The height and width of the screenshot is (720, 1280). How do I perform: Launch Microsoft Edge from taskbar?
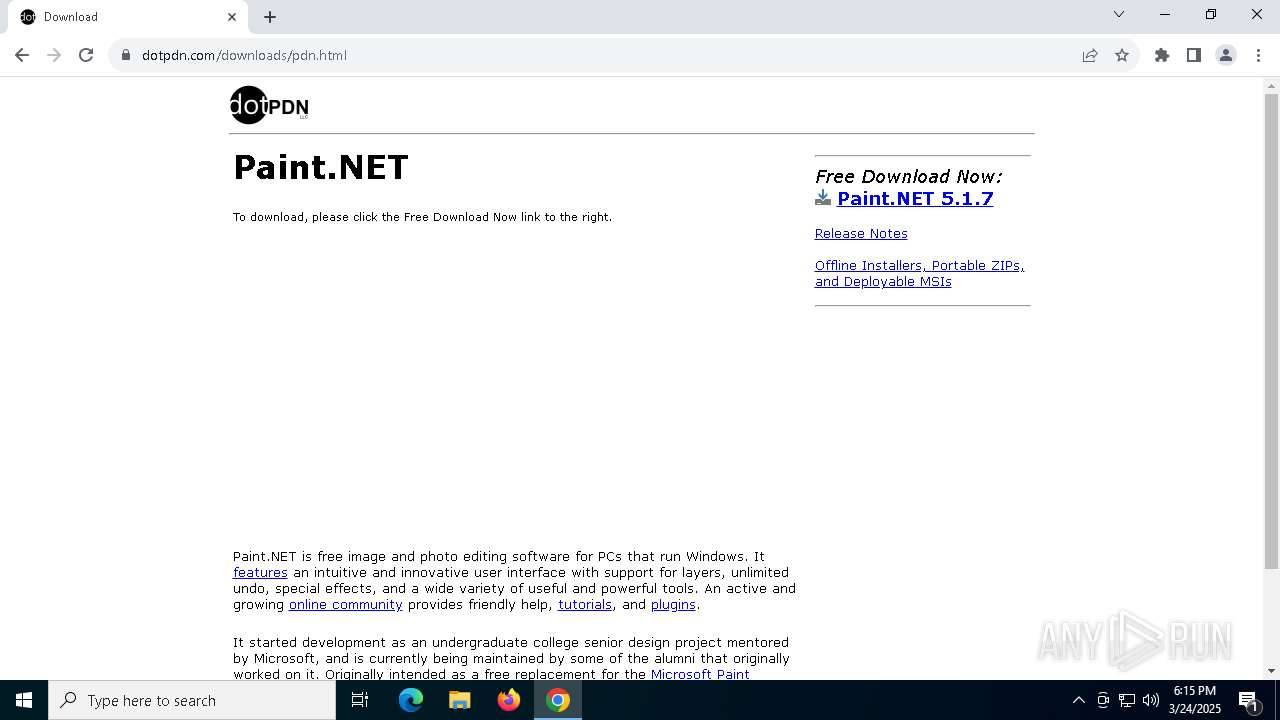pyautogui.click(x=411, y=700)
